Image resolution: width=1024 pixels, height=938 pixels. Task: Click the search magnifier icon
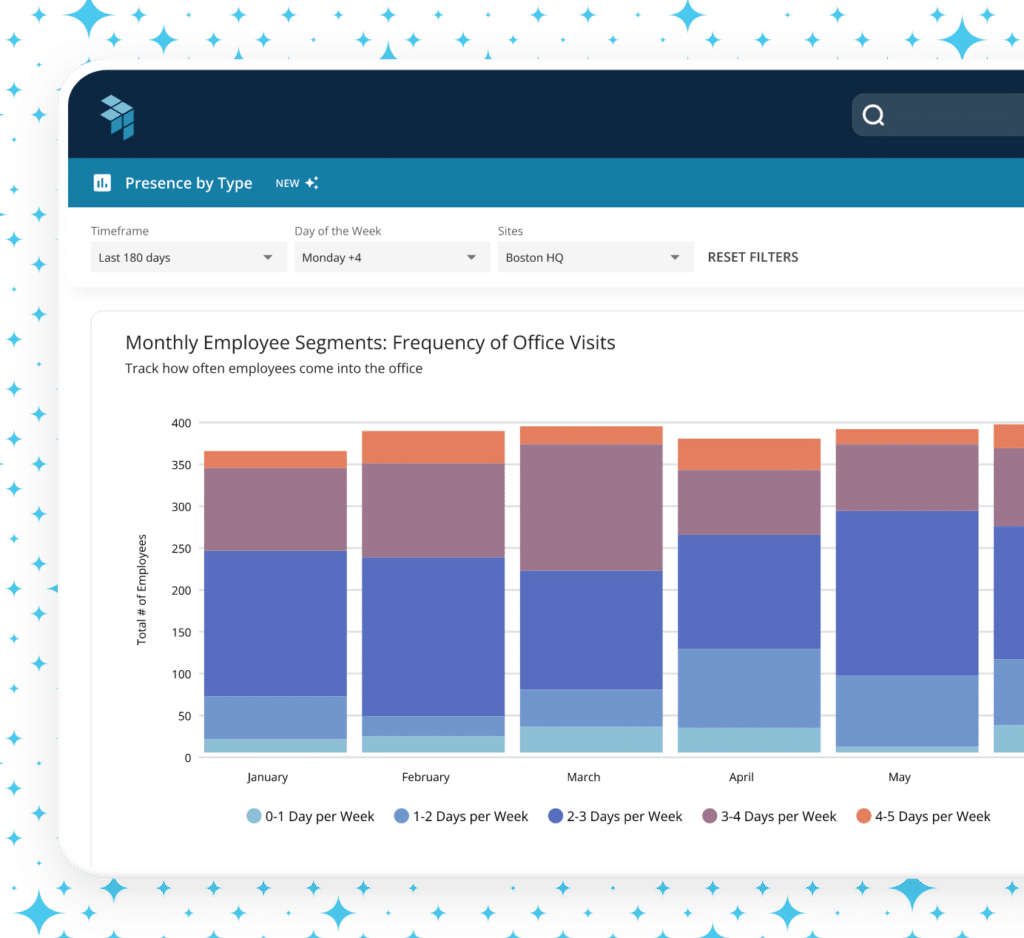874,115
